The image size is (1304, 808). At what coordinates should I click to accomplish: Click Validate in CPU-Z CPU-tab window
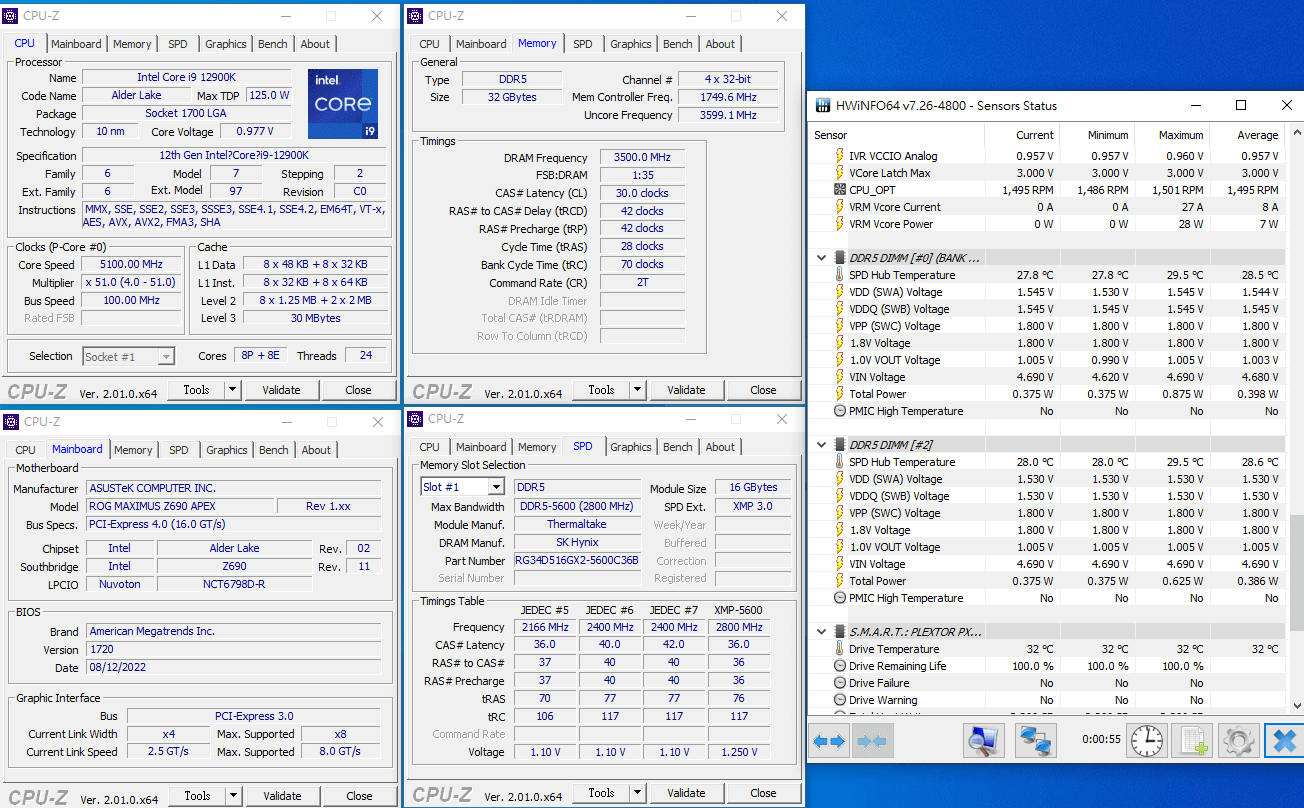tap(281, 390)
